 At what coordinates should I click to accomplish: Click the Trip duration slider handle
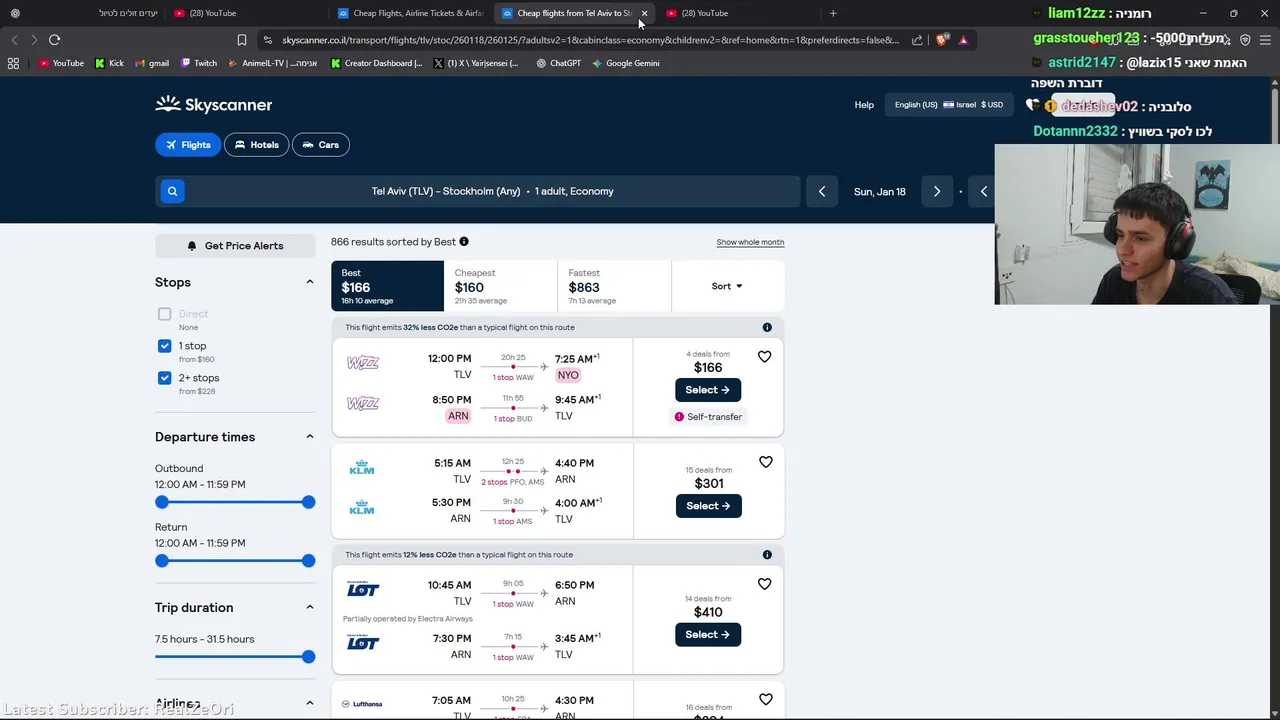(x=308, y=657)
